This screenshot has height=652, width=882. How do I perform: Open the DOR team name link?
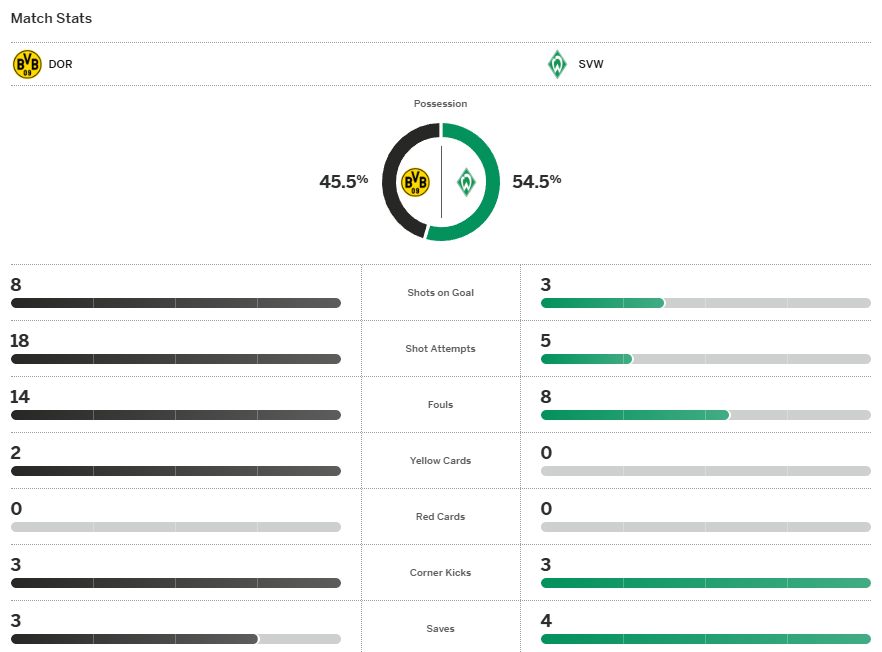[x=60, y=65]
